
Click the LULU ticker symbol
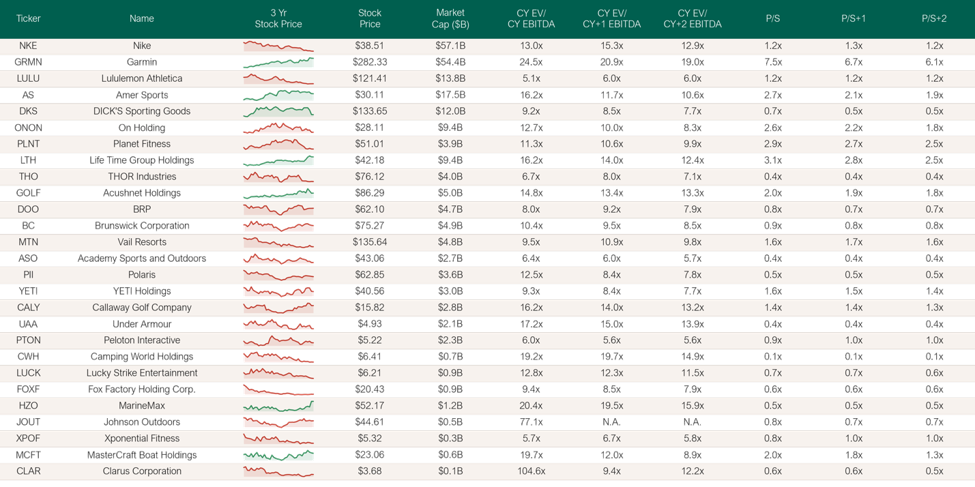pyautogui.click(x=28, y=78)
